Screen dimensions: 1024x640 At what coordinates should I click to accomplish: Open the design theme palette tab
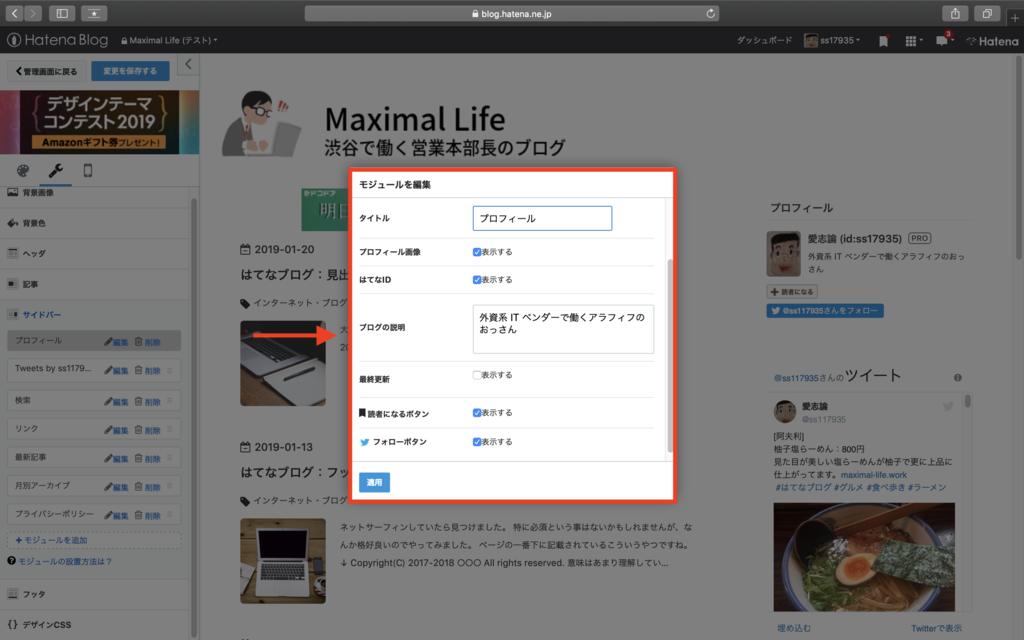click(23, 170)
